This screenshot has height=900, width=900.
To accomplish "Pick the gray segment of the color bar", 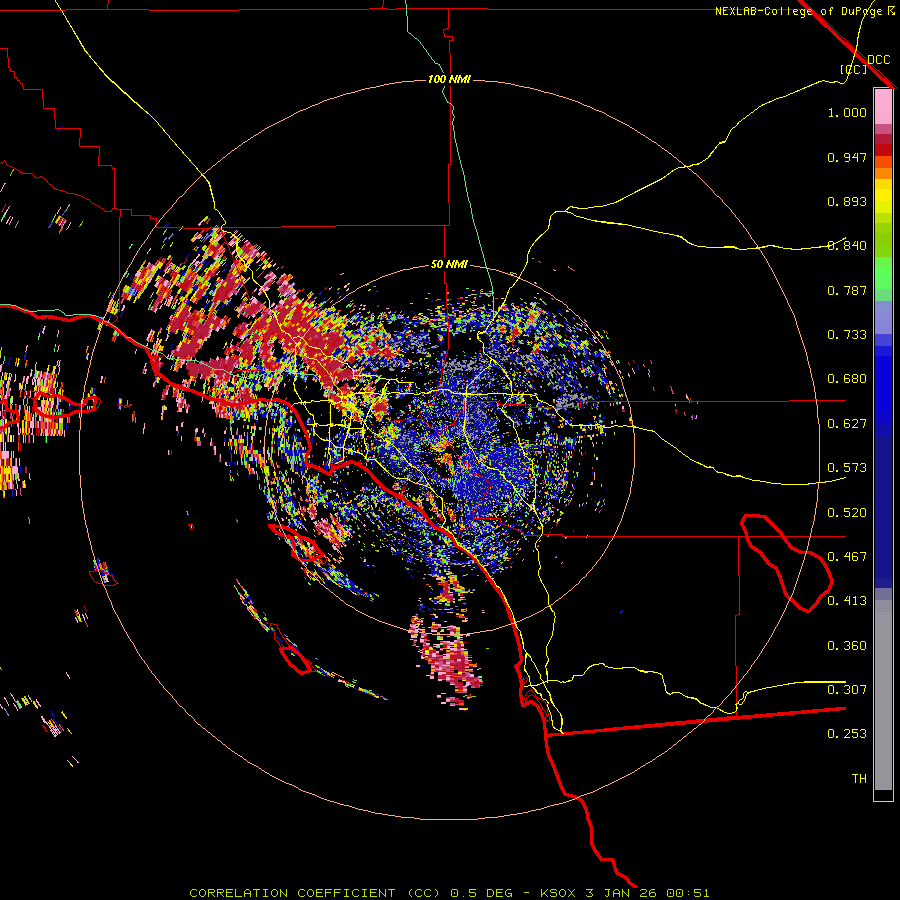I will [883, 695].
